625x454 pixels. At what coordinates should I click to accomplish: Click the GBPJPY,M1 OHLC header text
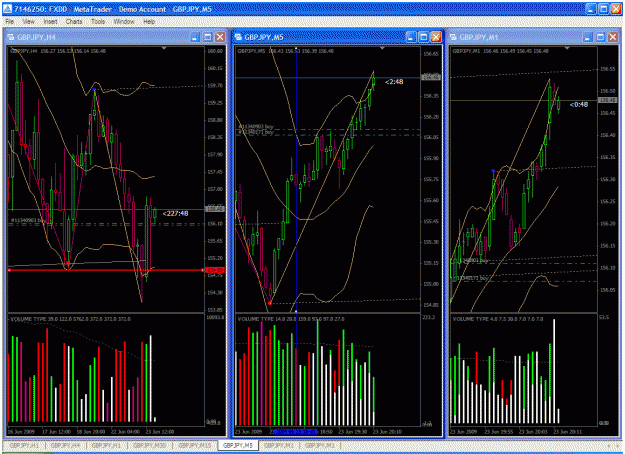pyautogui.click(x=501, y=51)
